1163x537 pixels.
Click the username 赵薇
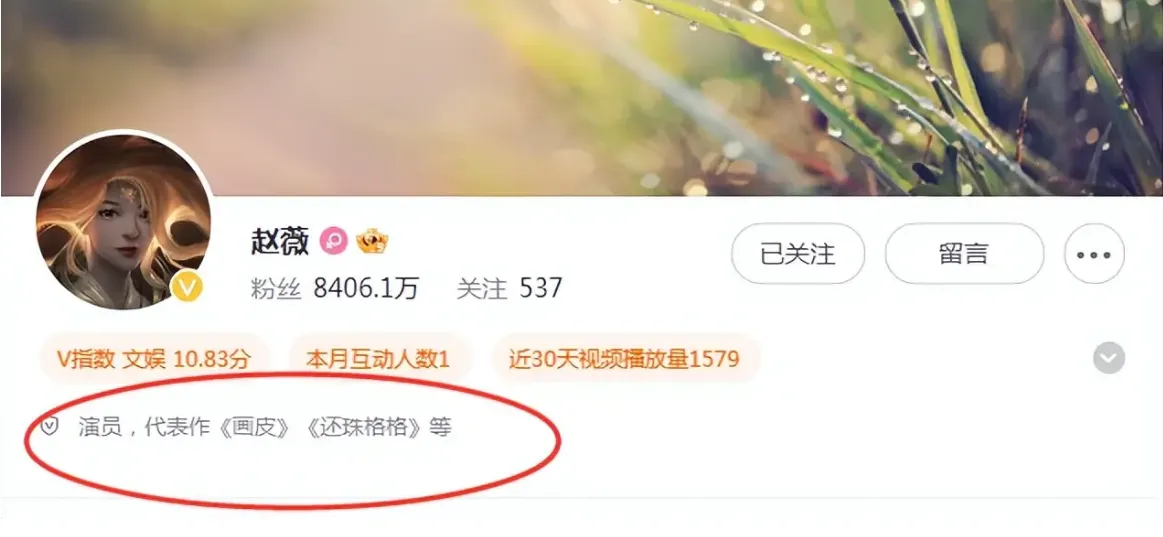[280, 242]
